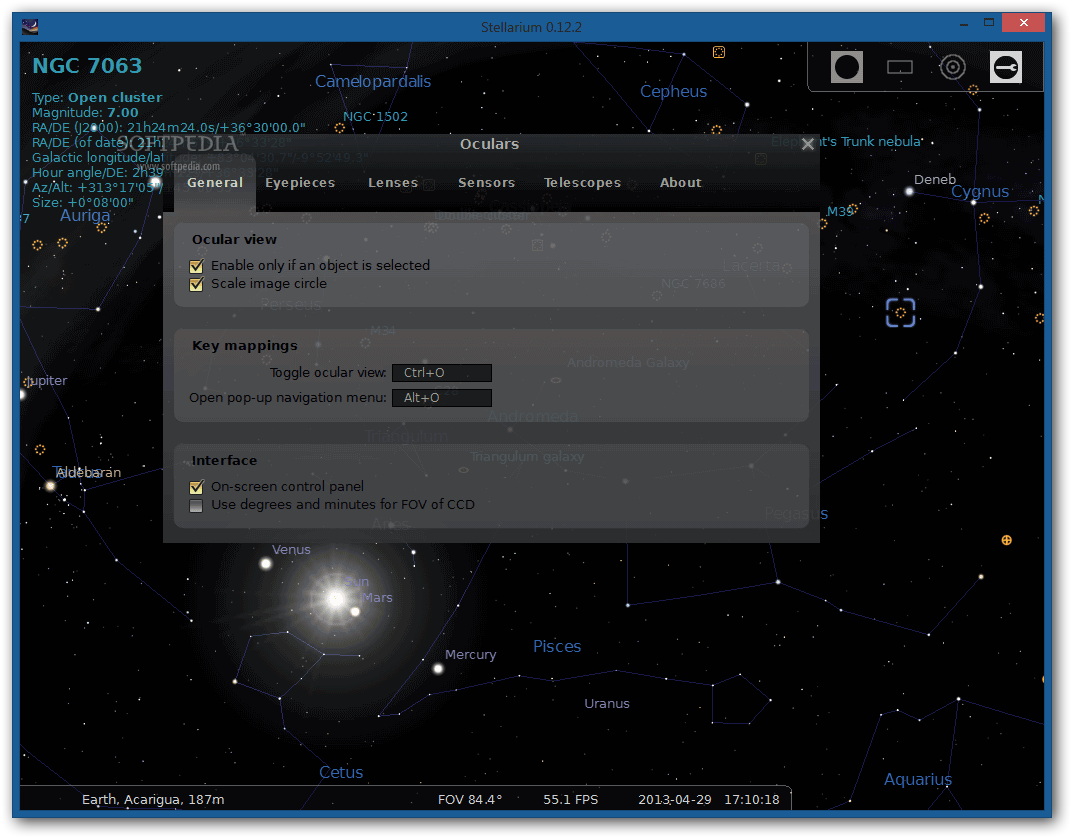Enable 'Use degrees and minutes for FOV of CCD'
Viewport: 1072px width, 838px height.
[196, 506]
